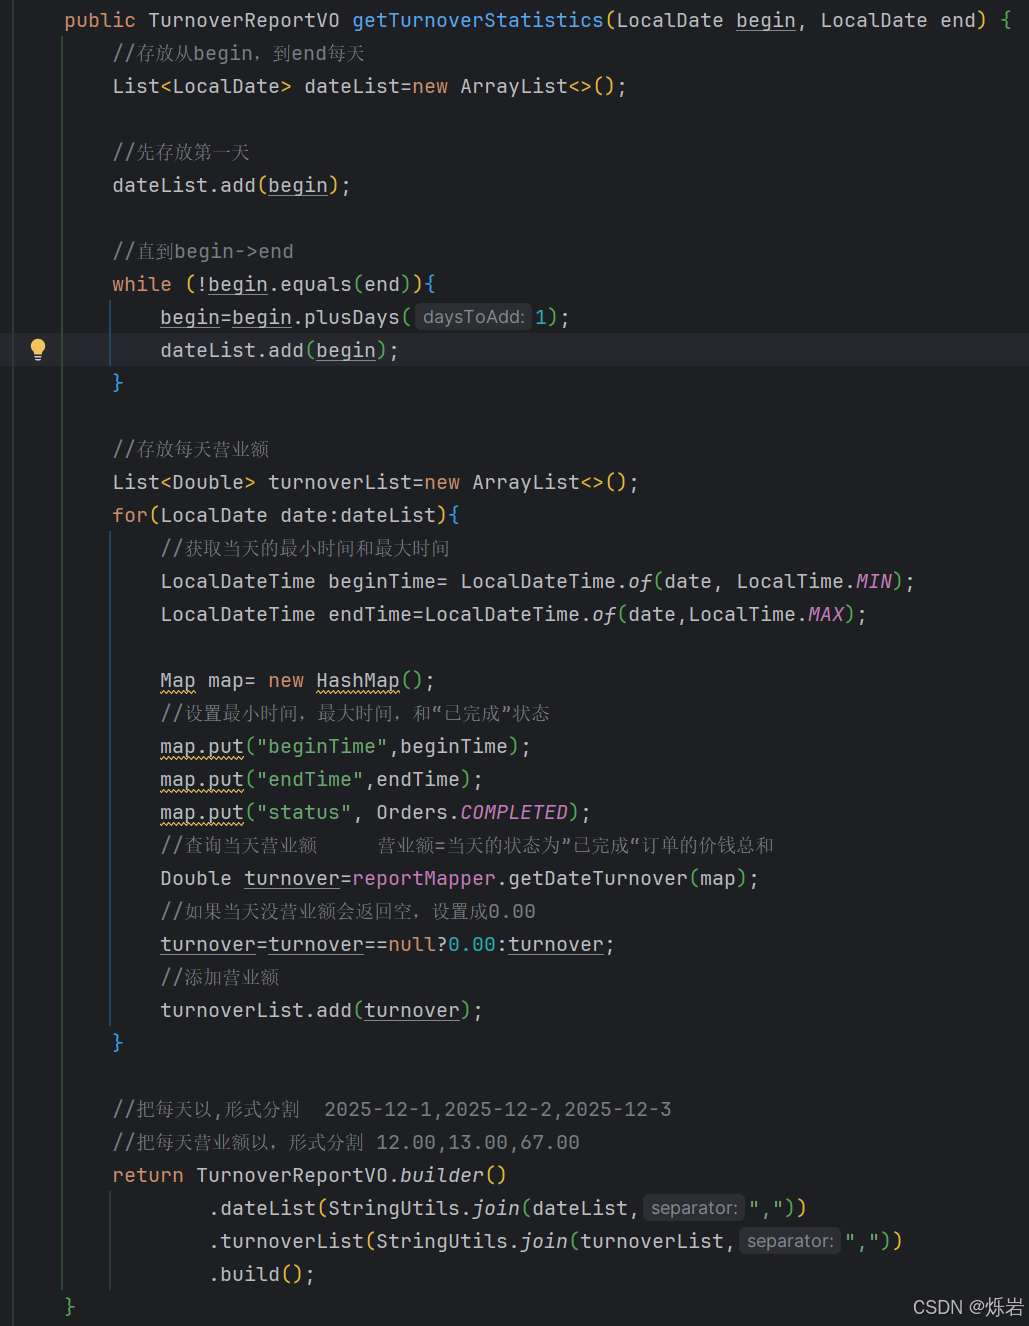Click the begin parameter in method signature

point(766,20)
